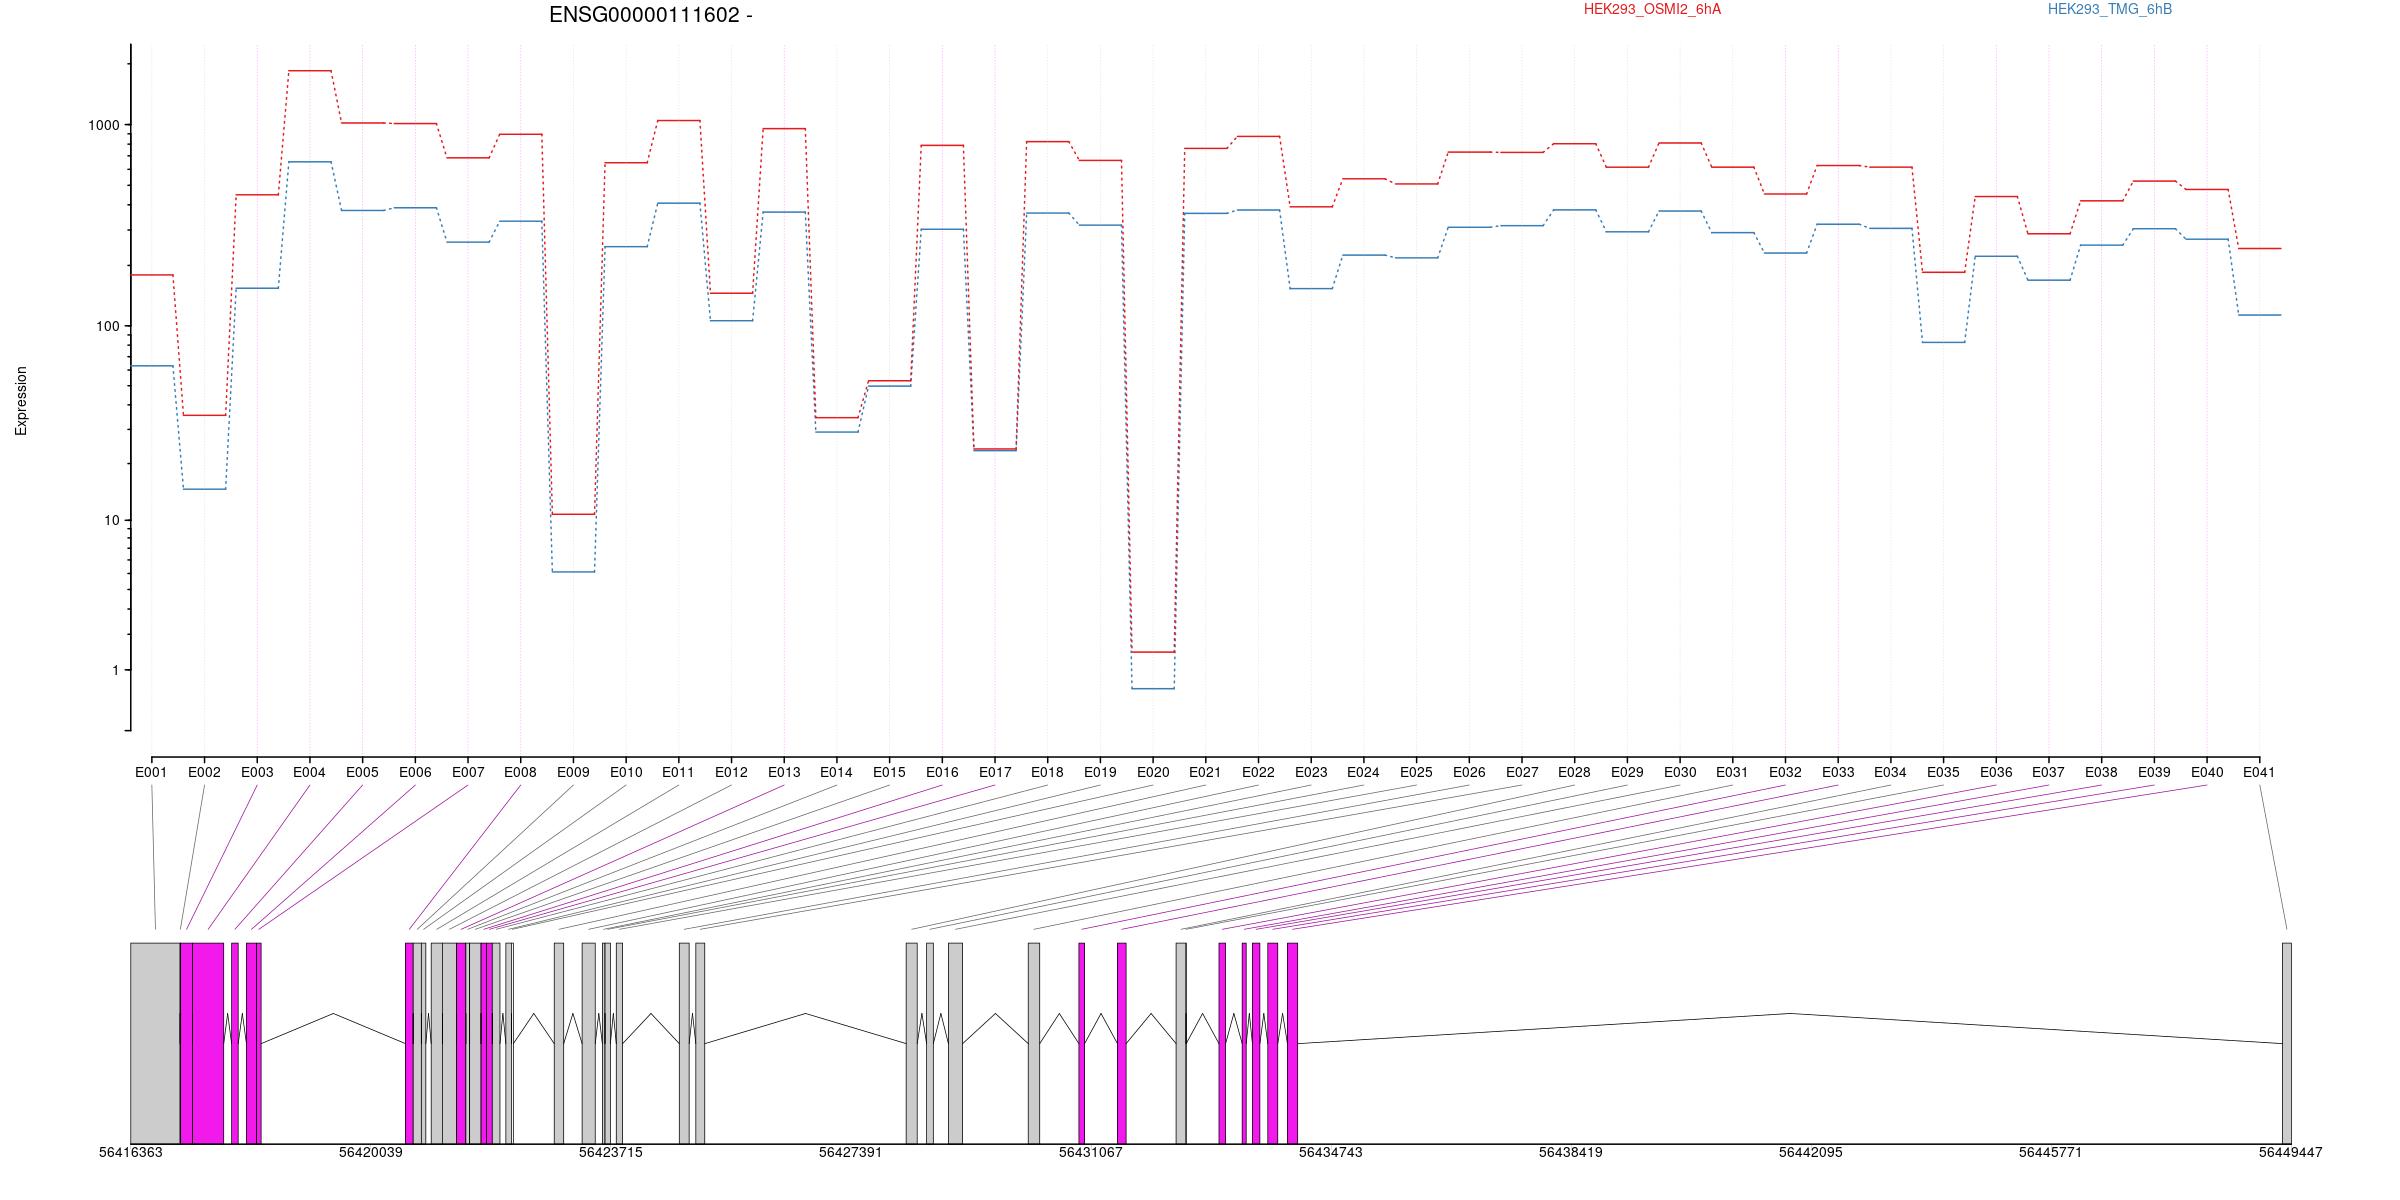Click exon label E002
2400x1200 pixels.
coord(204,772)
